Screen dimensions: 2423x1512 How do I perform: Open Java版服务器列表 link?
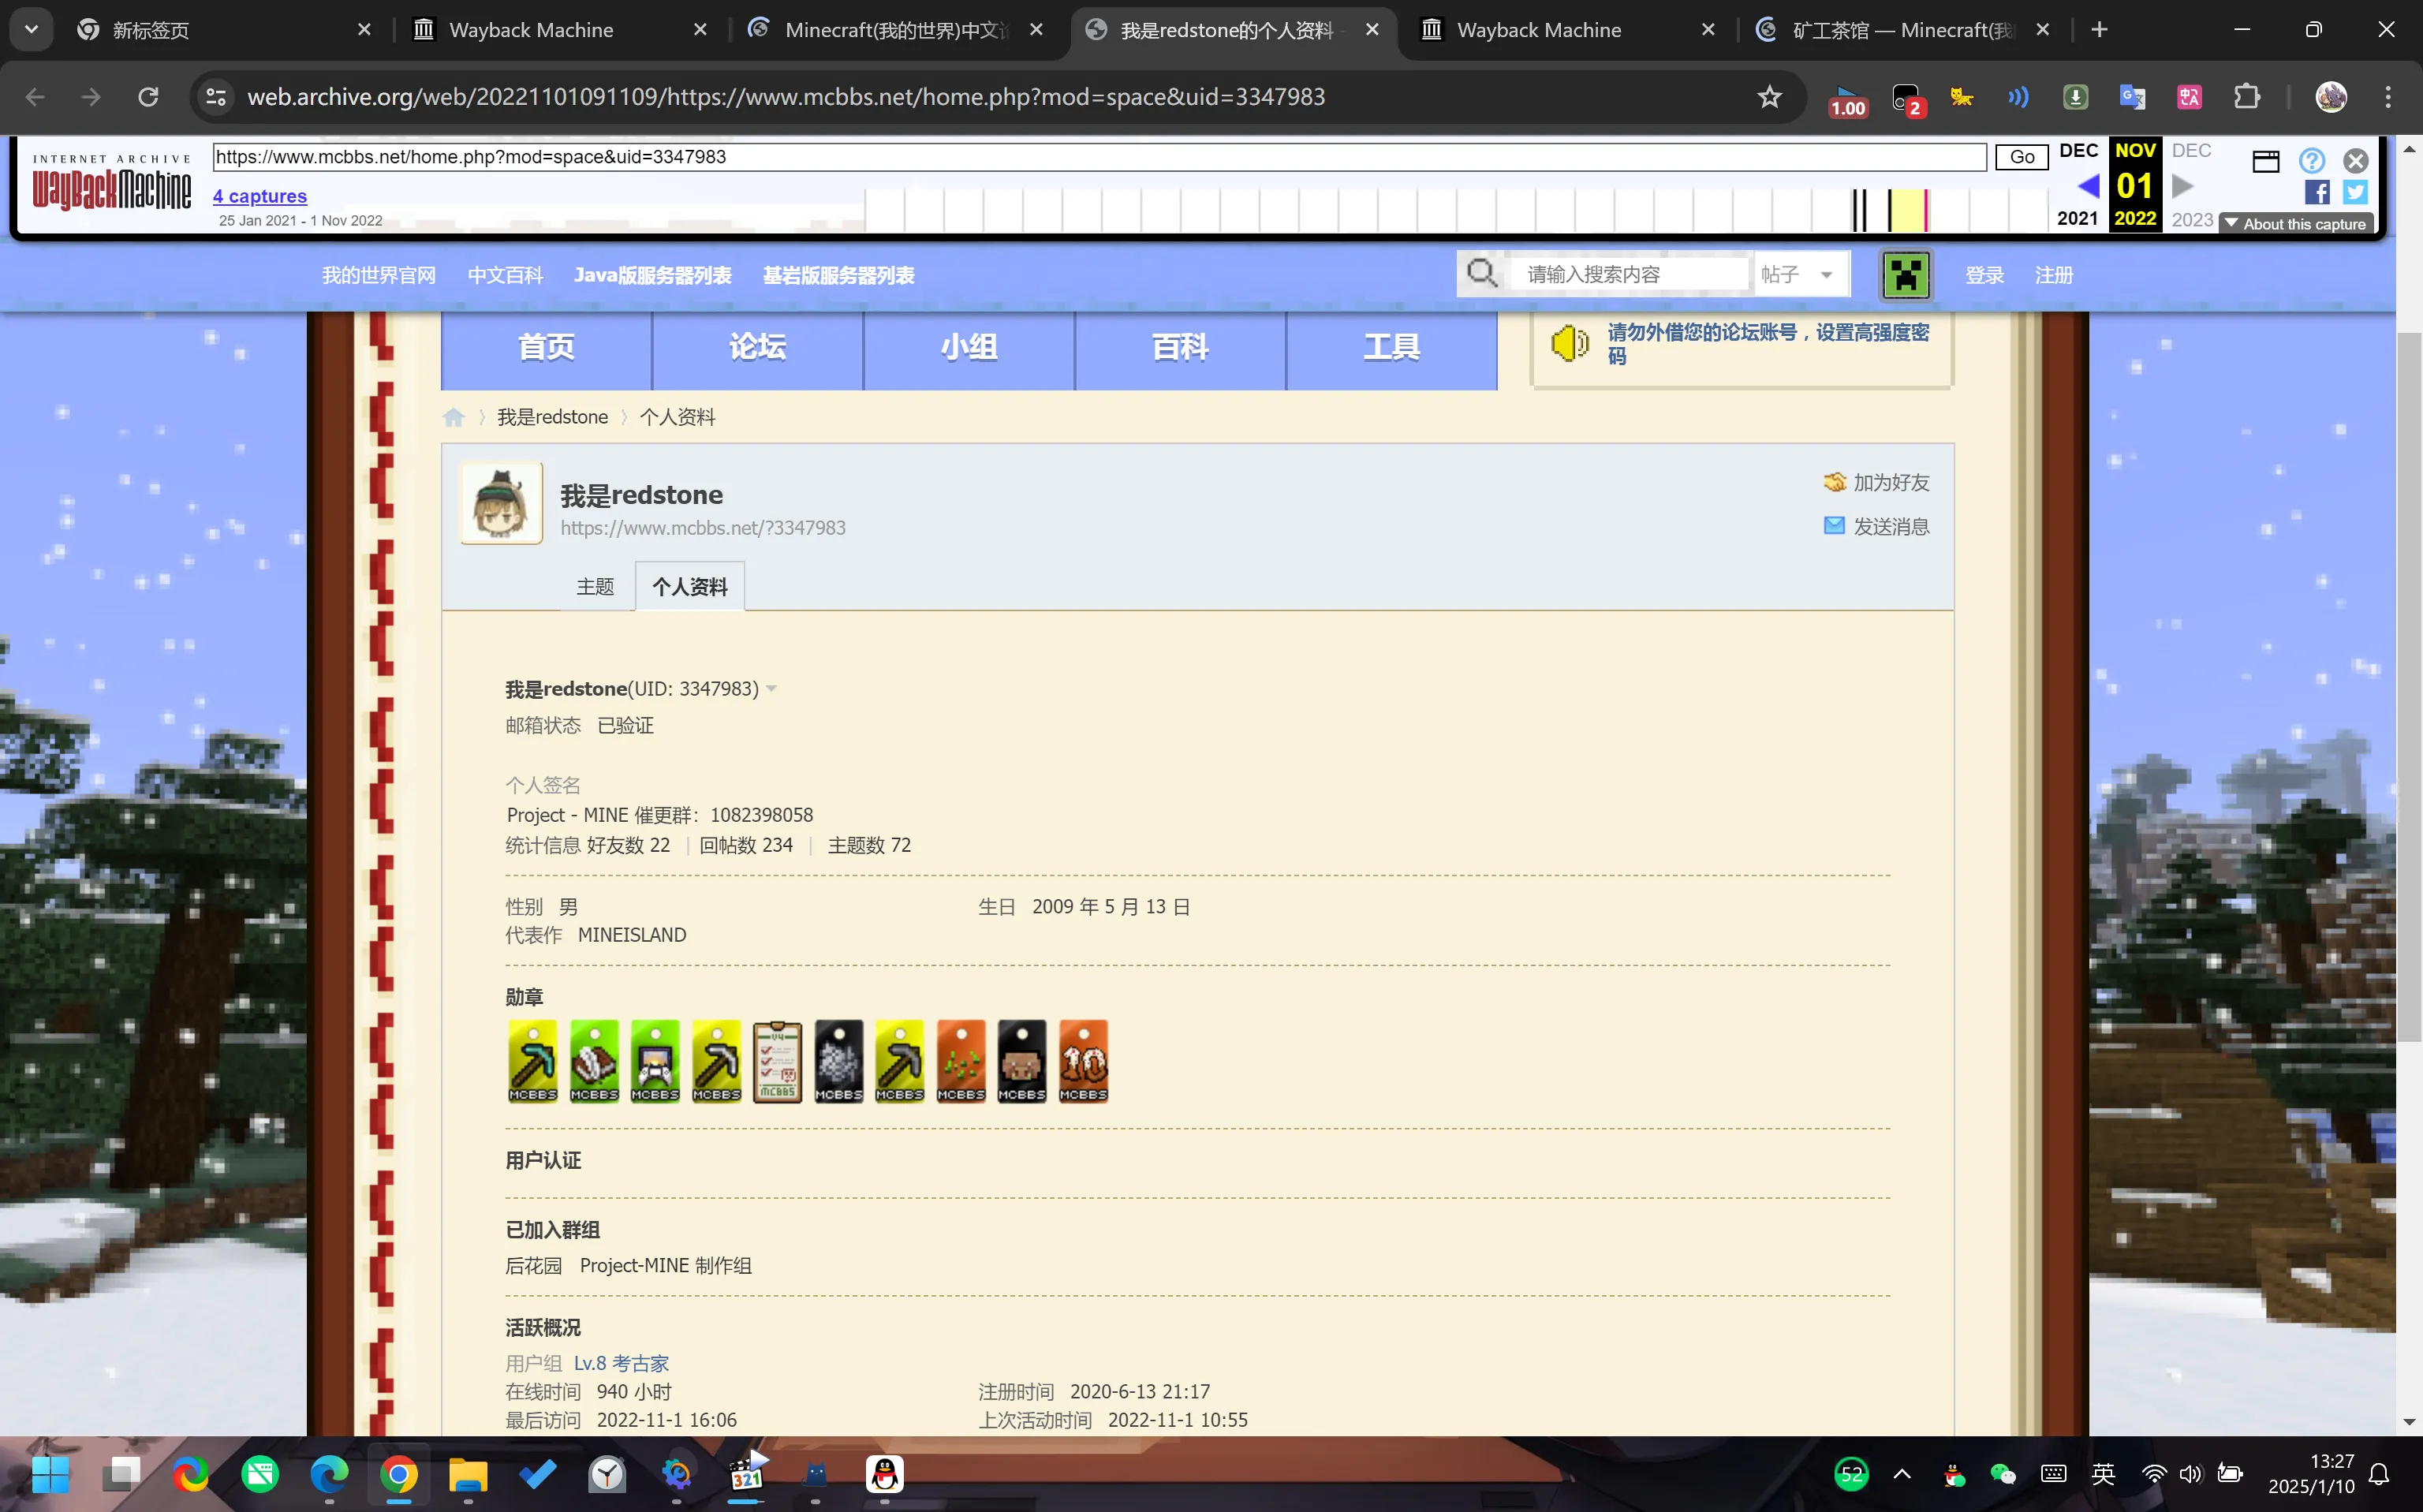point(652,275)
